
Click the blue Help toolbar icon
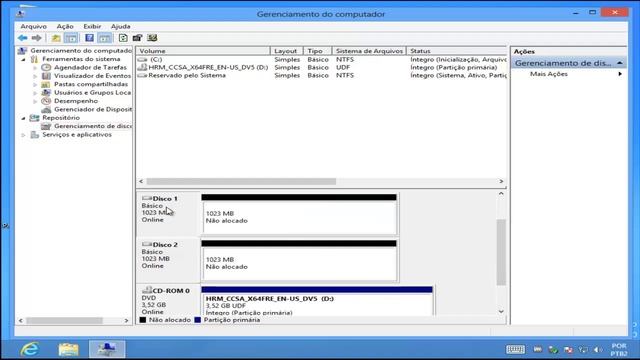coord(89,38)
